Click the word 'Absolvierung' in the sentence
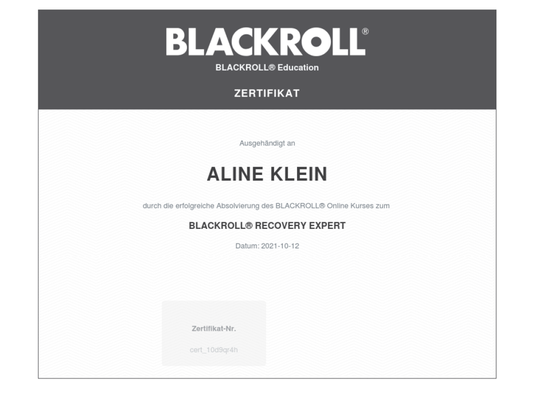534x400 pixels. tap(238, 206)
